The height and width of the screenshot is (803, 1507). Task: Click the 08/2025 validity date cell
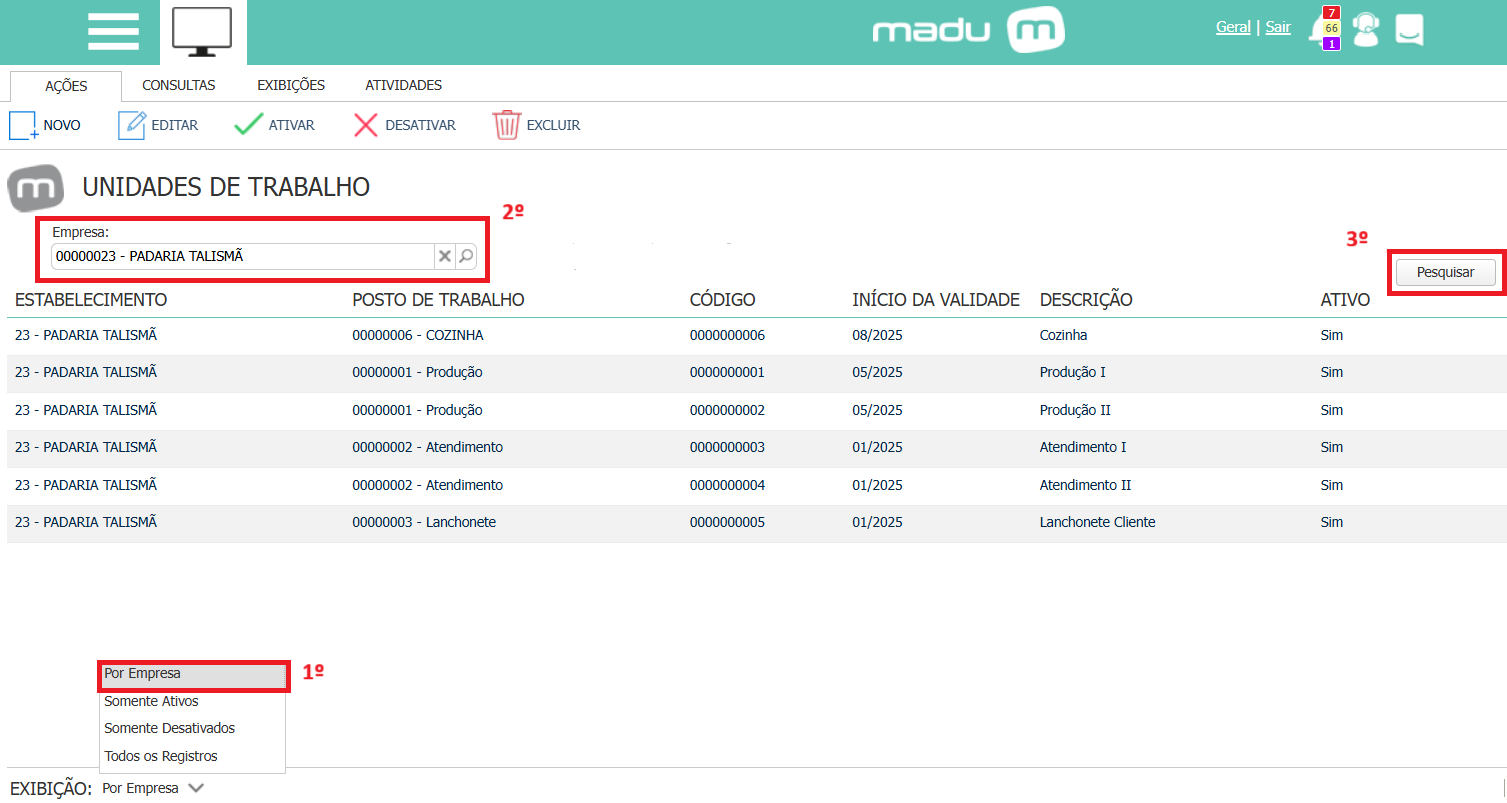(x=877, y=336)
